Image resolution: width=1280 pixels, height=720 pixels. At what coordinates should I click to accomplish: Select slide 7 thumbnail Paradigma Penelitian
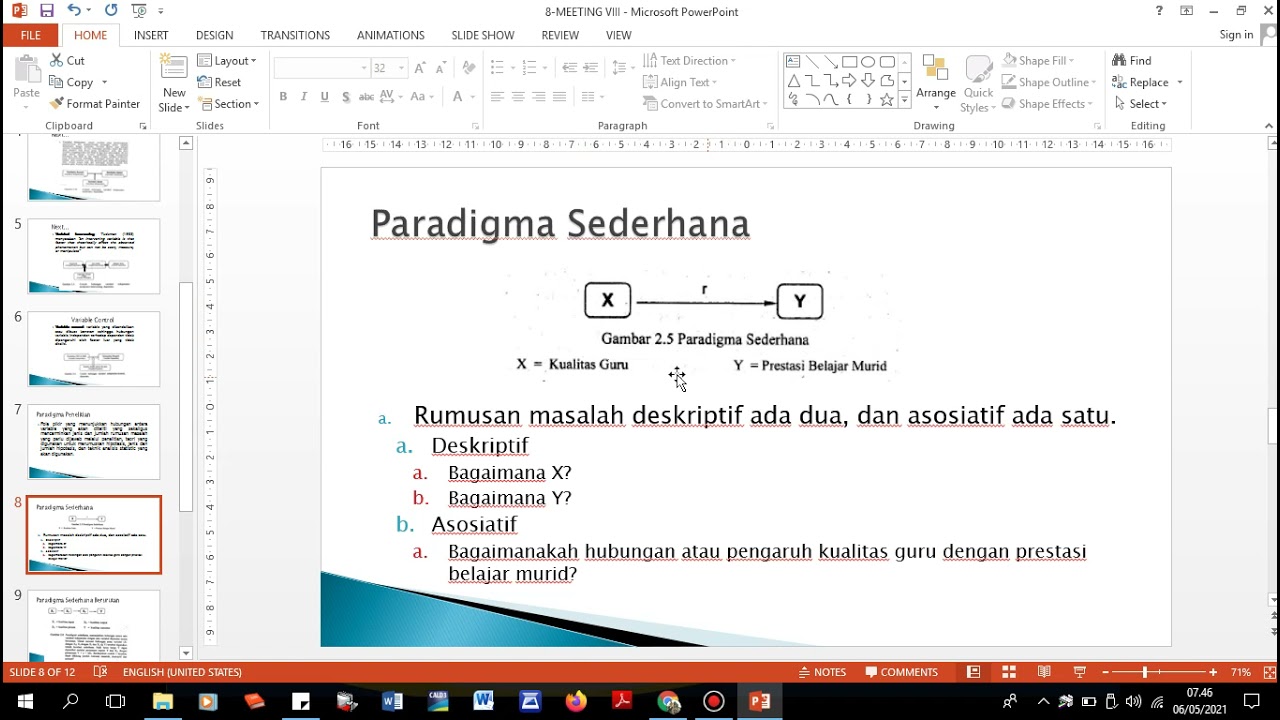pos(94,442)
